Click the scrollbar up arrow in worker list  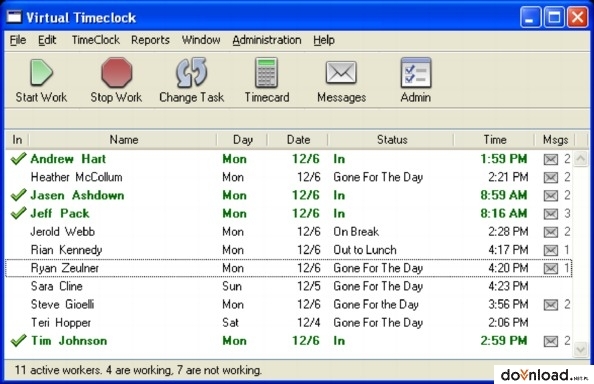[x=580, y=159]
